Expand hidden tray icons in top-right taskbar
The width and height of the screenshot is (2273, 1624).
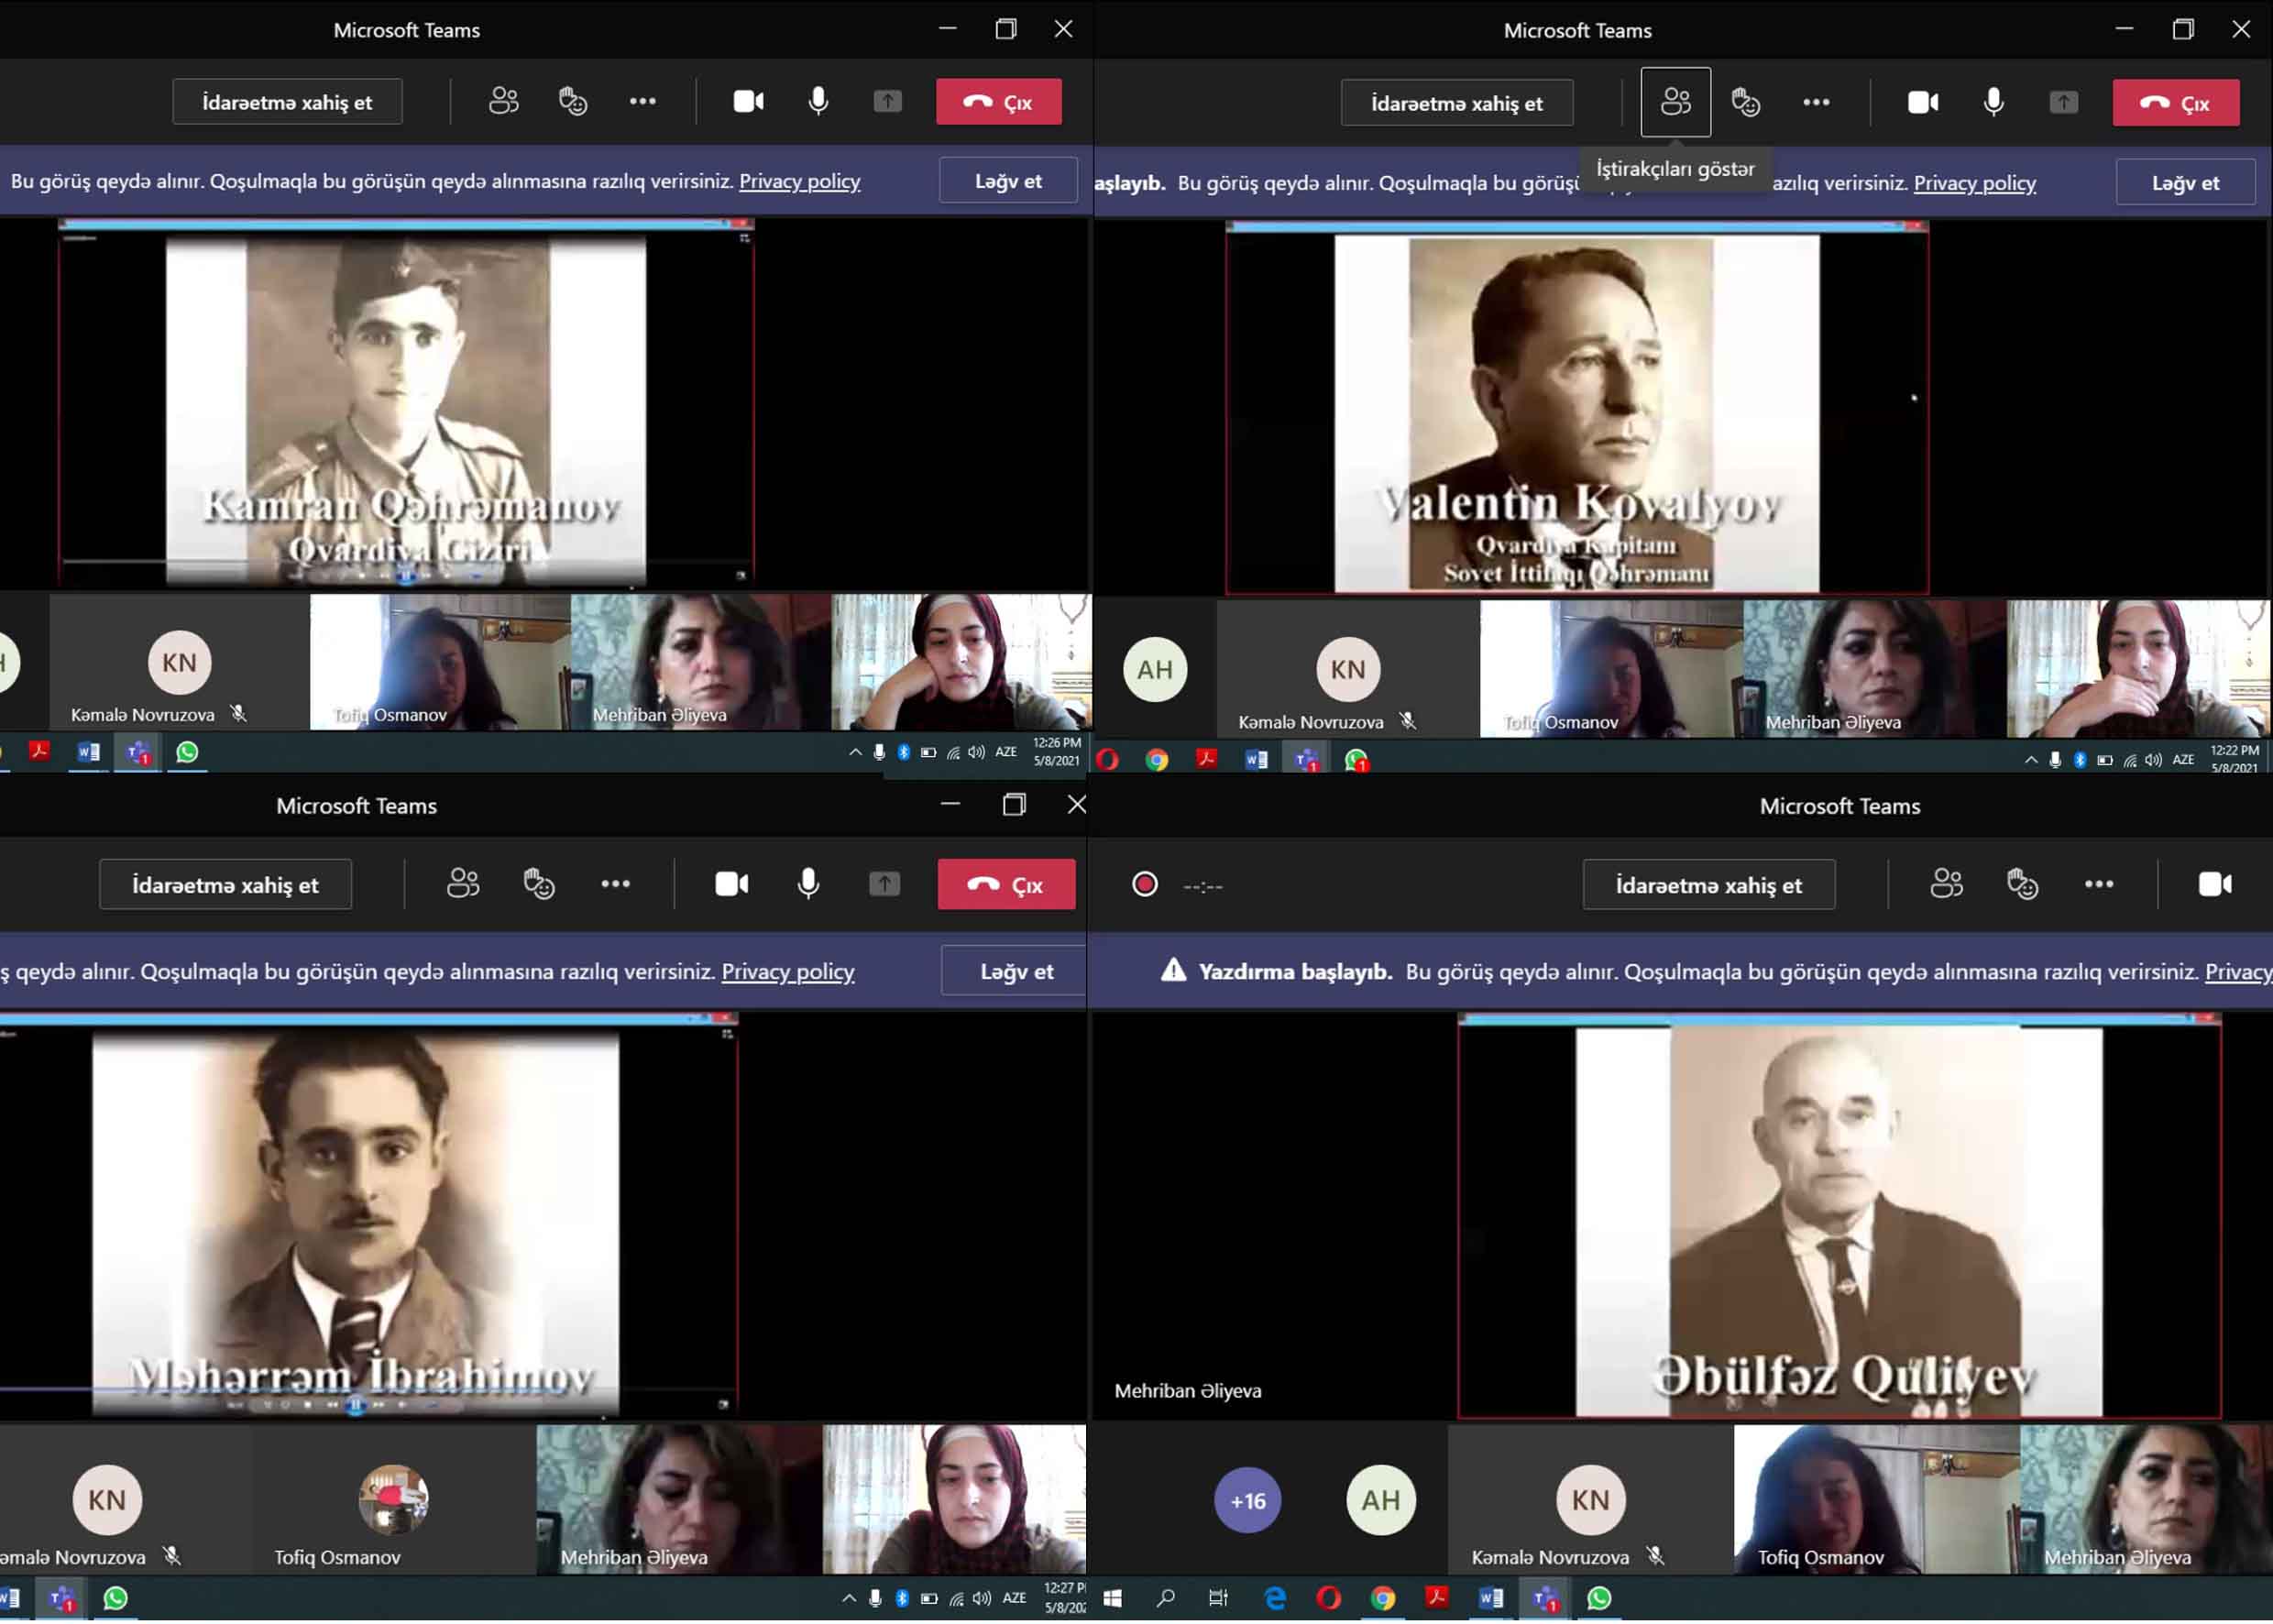(x=2030, y=760)
